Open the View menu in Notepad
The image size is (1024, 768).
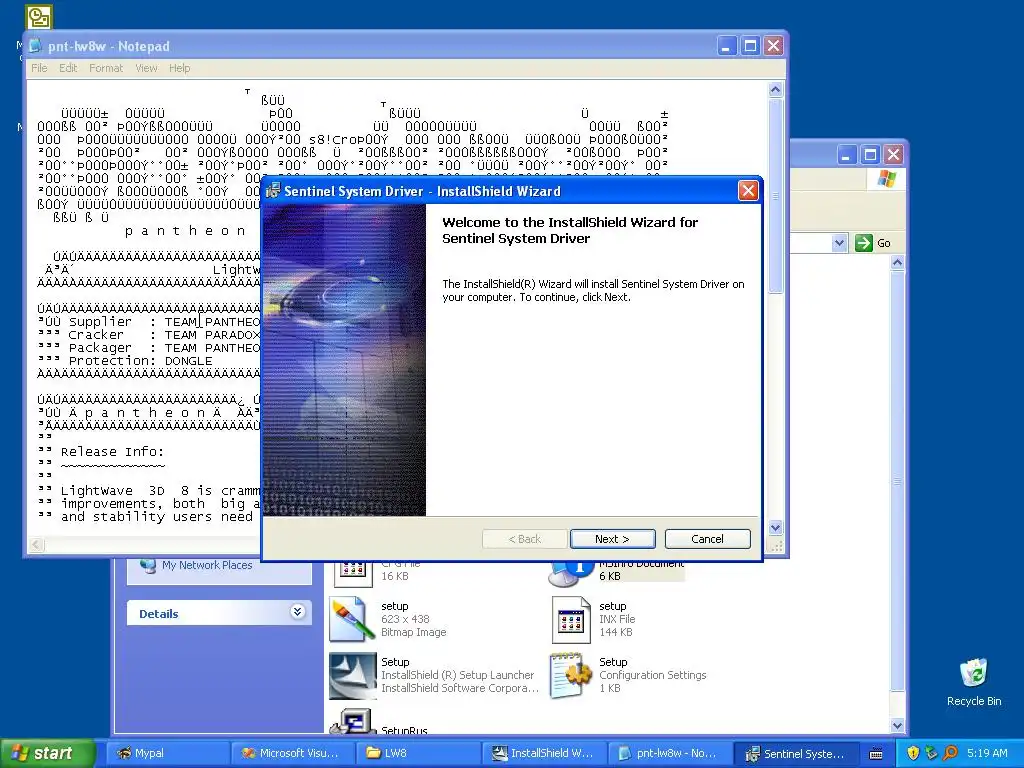[146, 68]
